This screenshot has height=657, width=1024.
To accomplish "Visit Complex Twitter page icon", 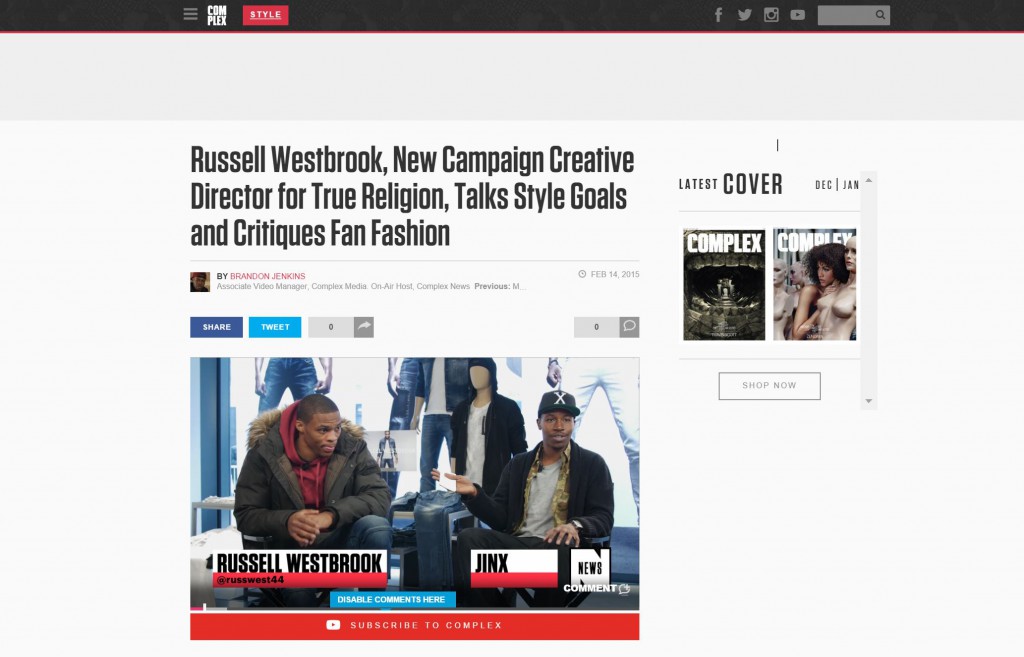I will [x=744, y=14].
